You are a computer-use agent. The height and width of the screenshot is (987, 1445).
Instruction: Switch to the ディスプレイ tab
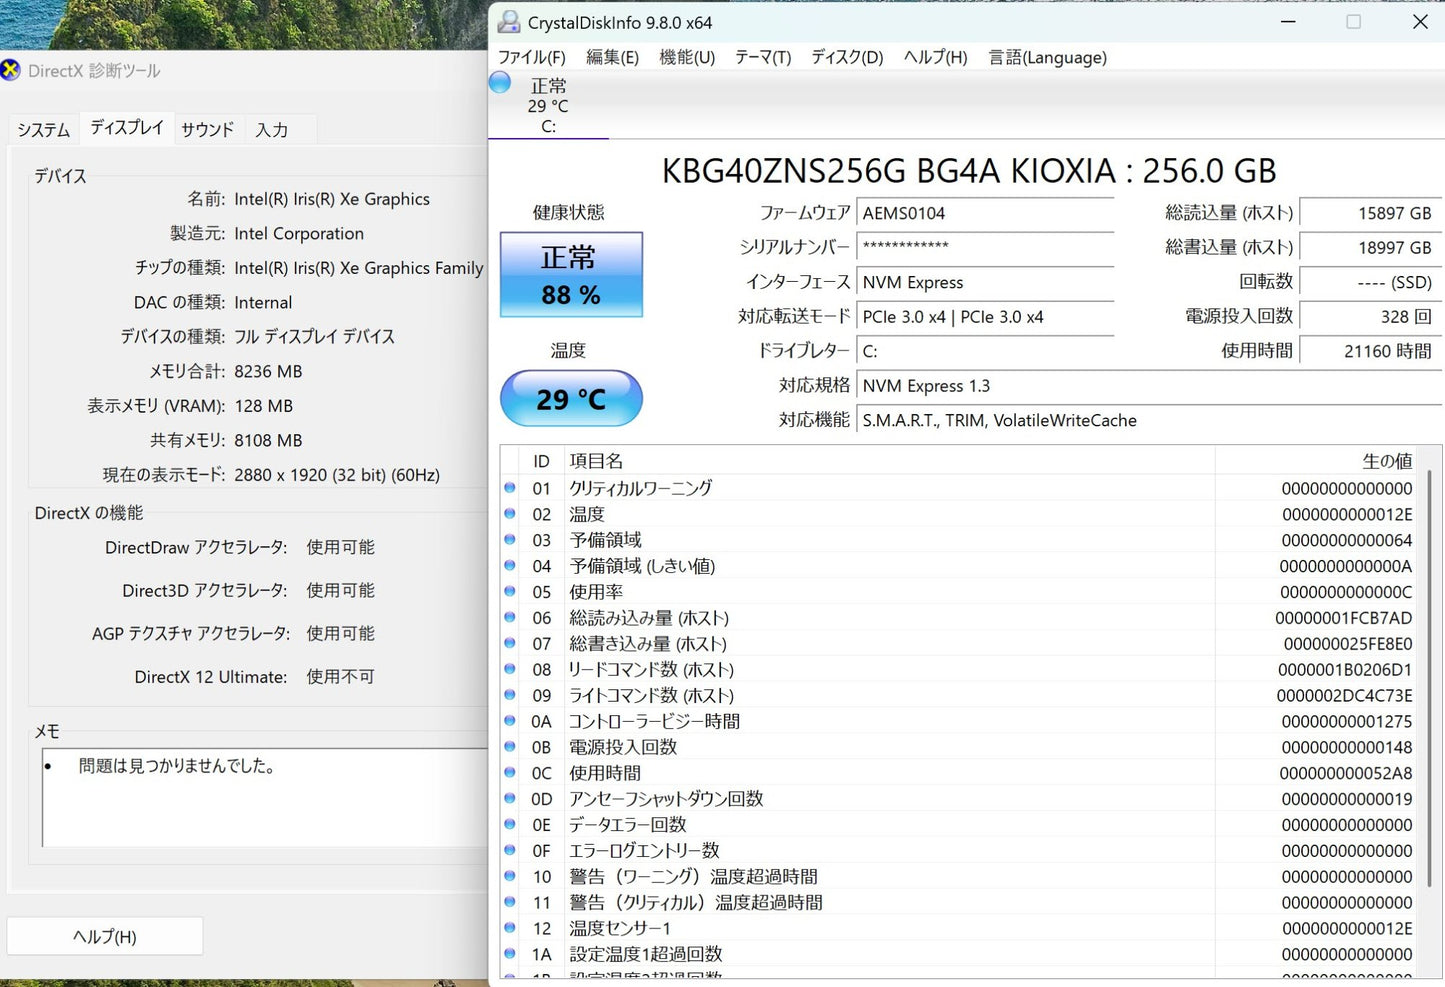click(127, 127)
